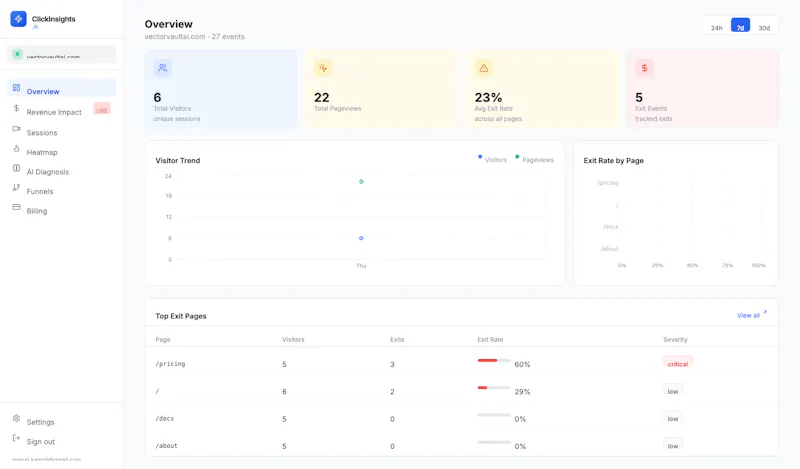Image resolution: width=800 pixels, height=469 pixels.
Task: Click the LIVE badge next to Revenue Impact
Action: pos(102,109)
